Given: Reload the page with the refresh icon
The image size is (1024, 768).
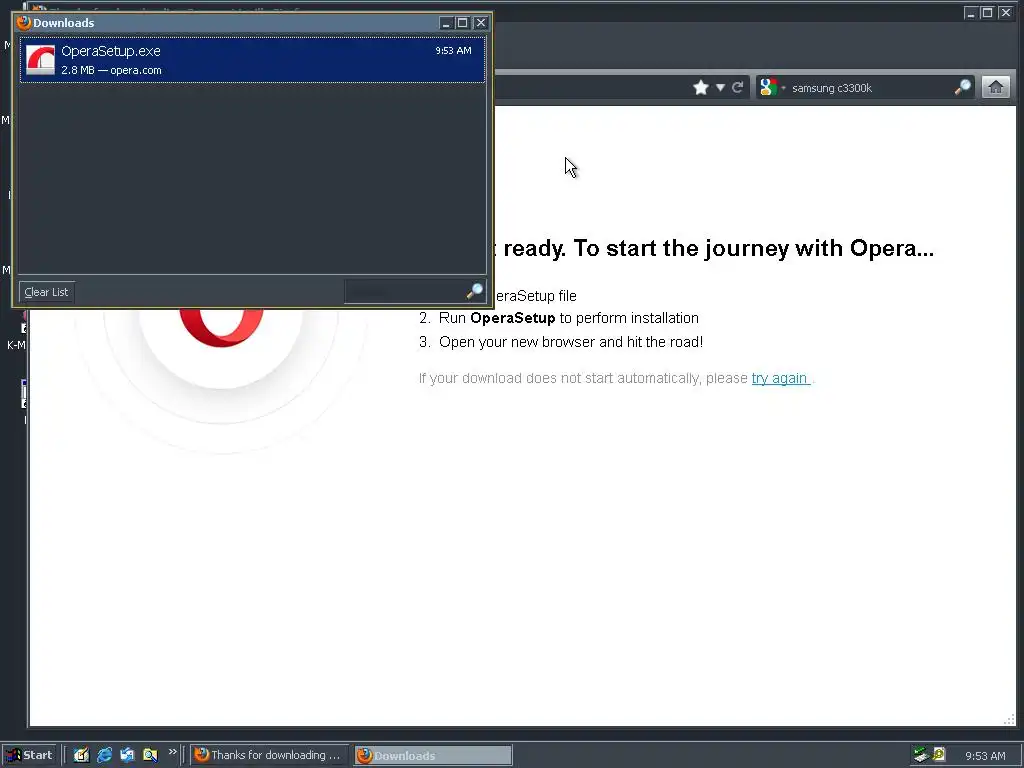Looking at the screenshot, I should point(738,88).
